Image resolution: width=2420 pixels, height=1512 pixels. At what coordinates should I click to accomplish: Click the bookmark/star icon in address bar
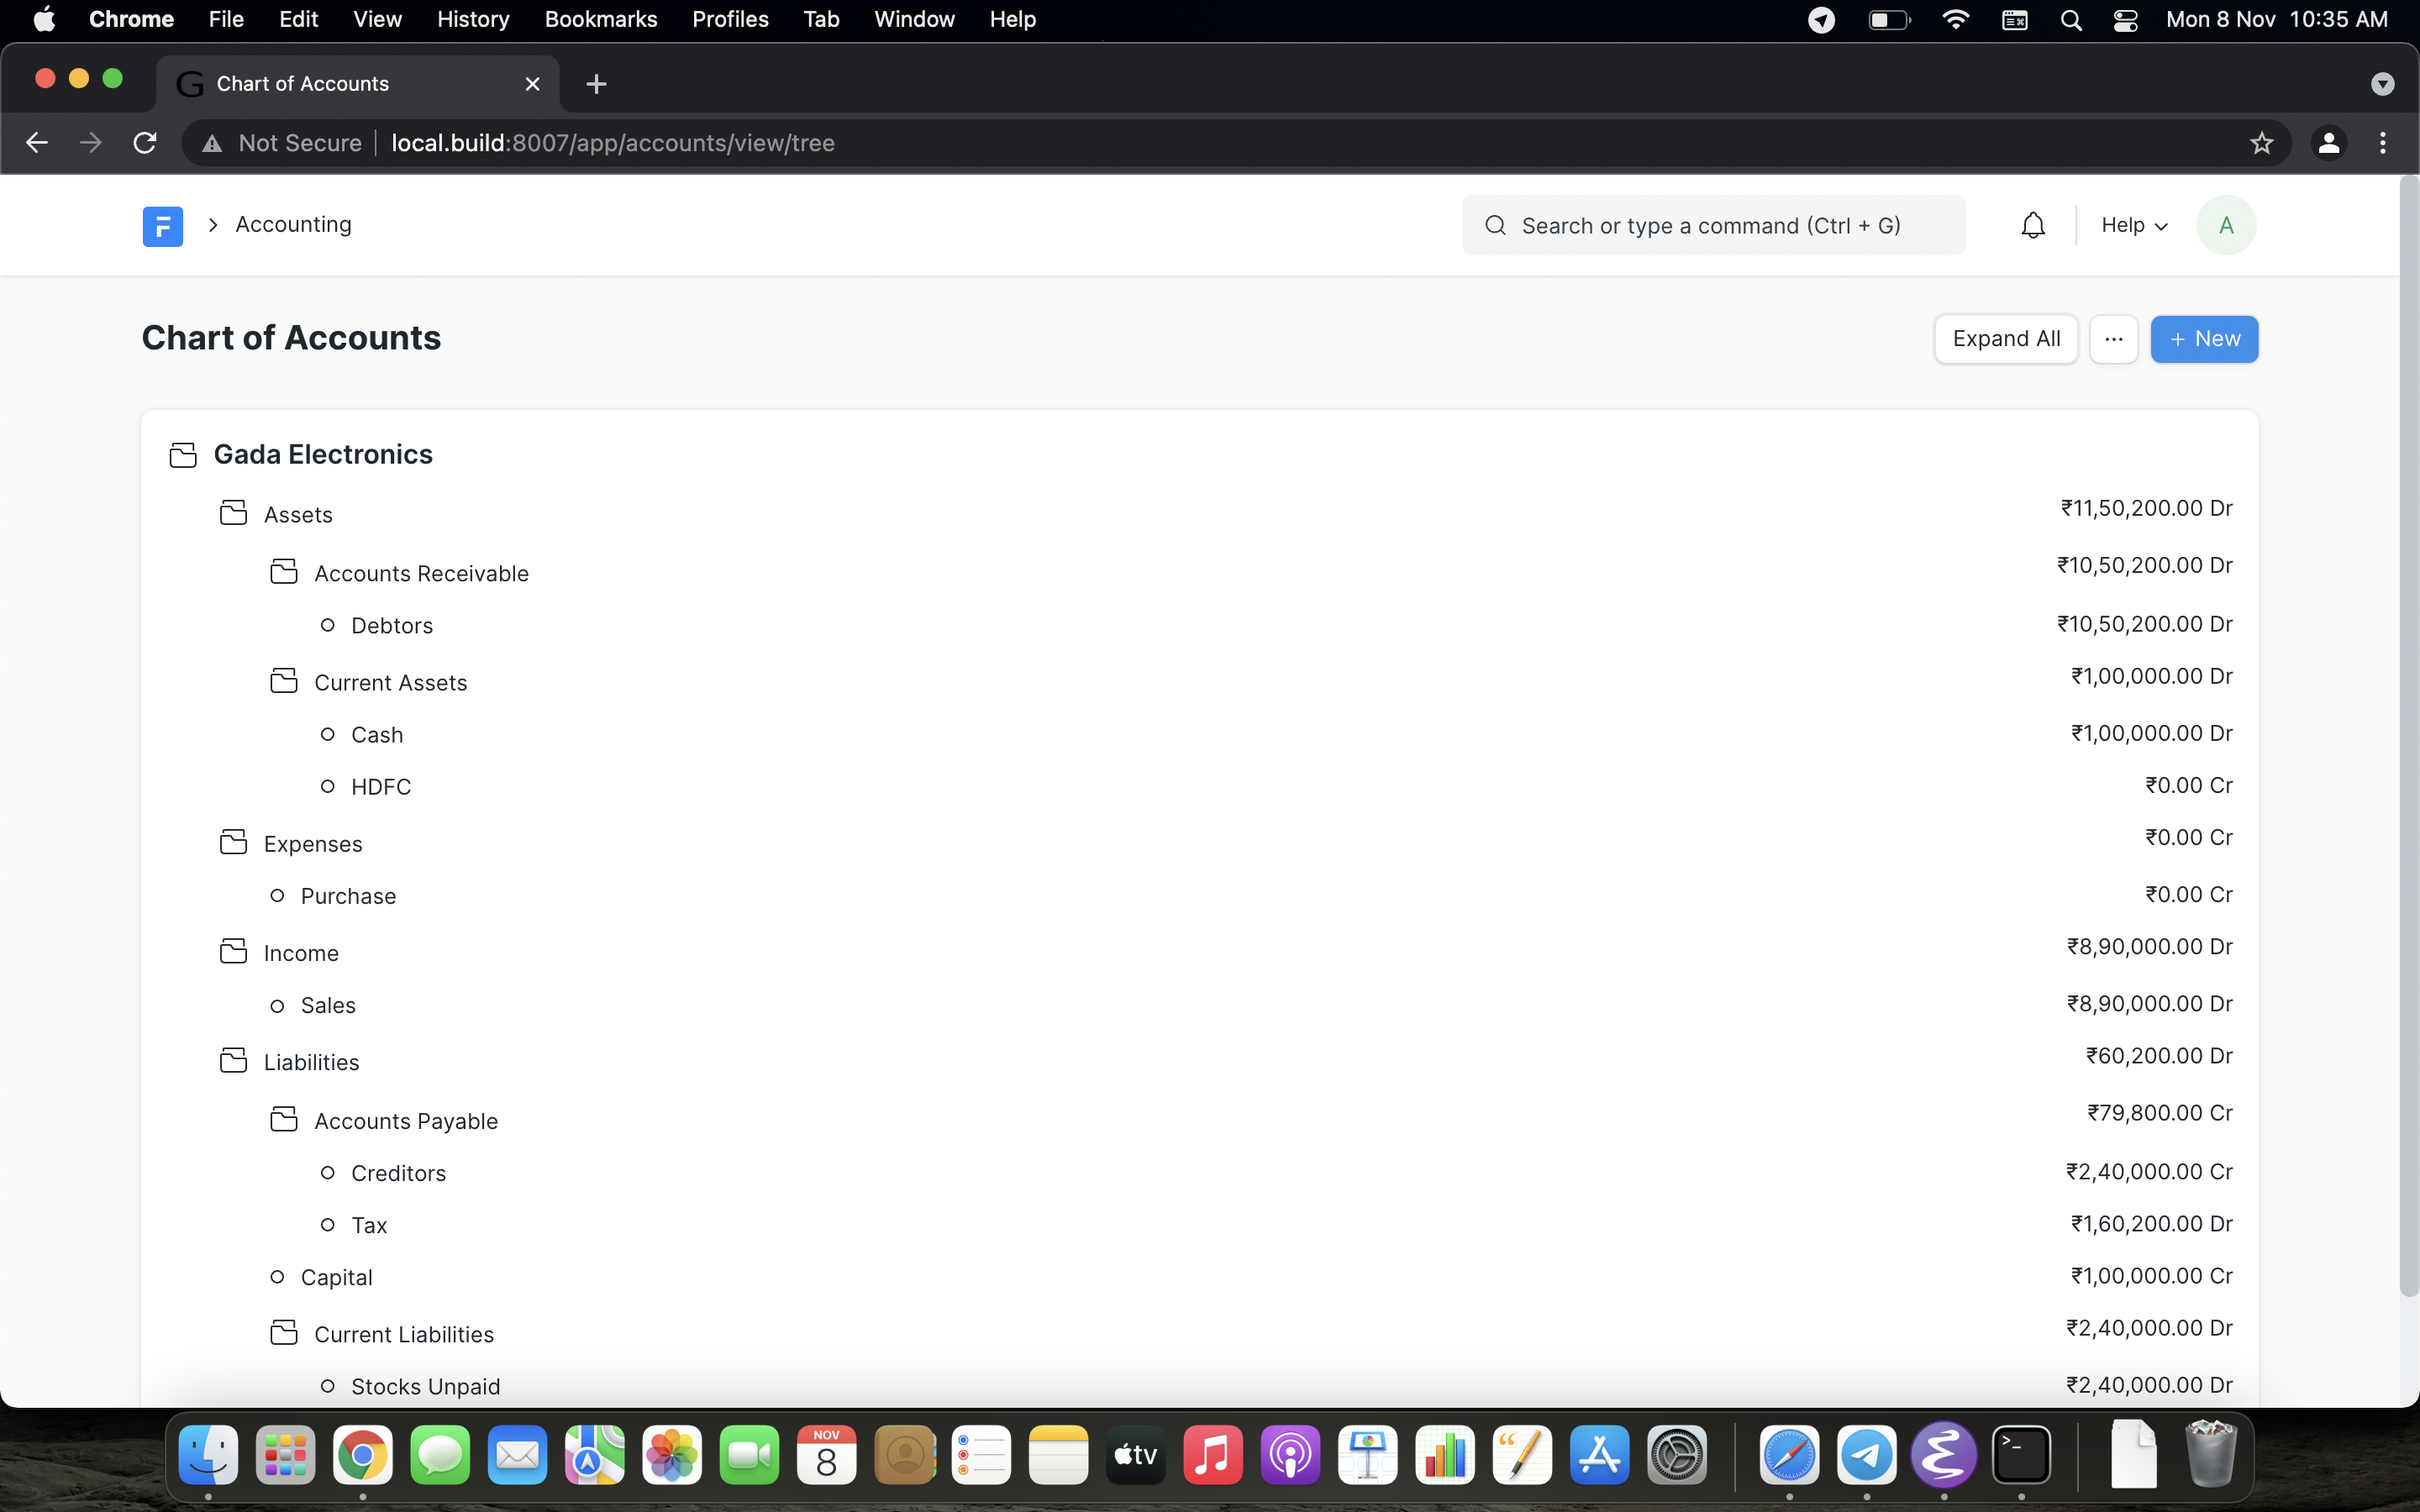click(2261, 143)
